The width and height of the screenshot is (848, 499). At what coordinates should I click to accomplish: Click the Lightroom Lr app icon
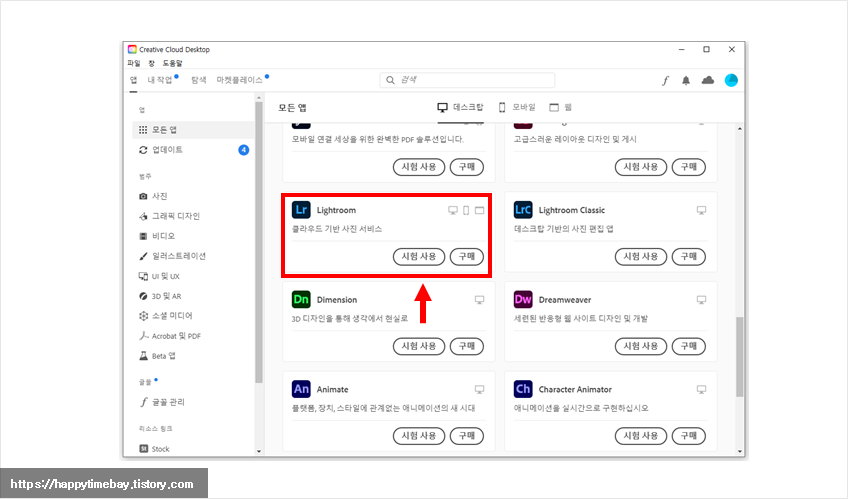[301, 210]
